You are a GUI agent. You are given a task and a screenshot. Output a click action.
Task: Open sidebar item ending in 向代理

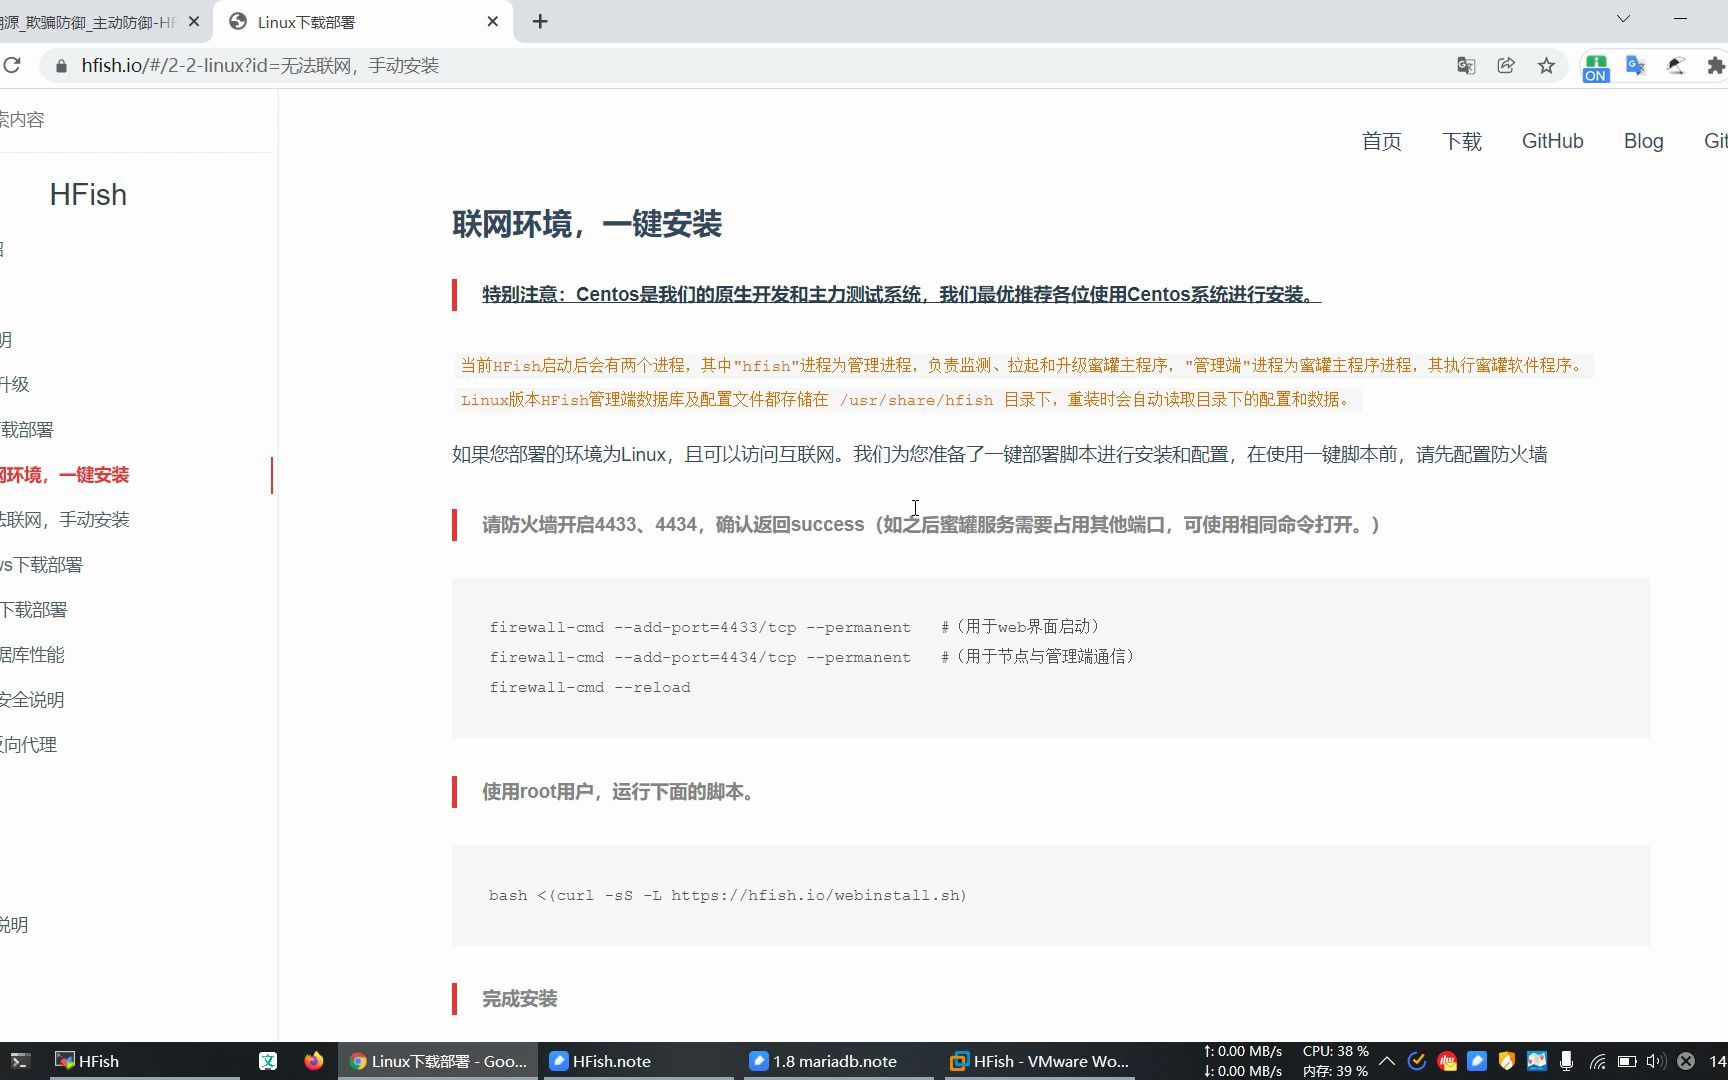click(x=28, y=745)
